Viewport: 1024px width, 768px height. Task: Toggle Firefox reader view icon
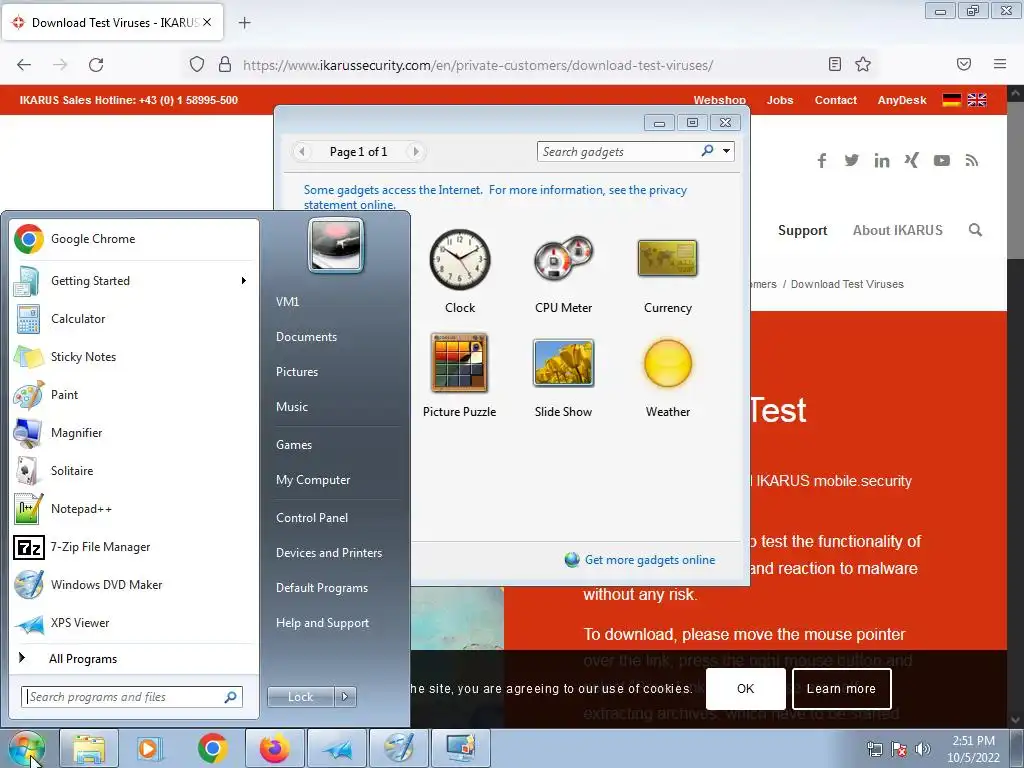[x=835, y=64]
